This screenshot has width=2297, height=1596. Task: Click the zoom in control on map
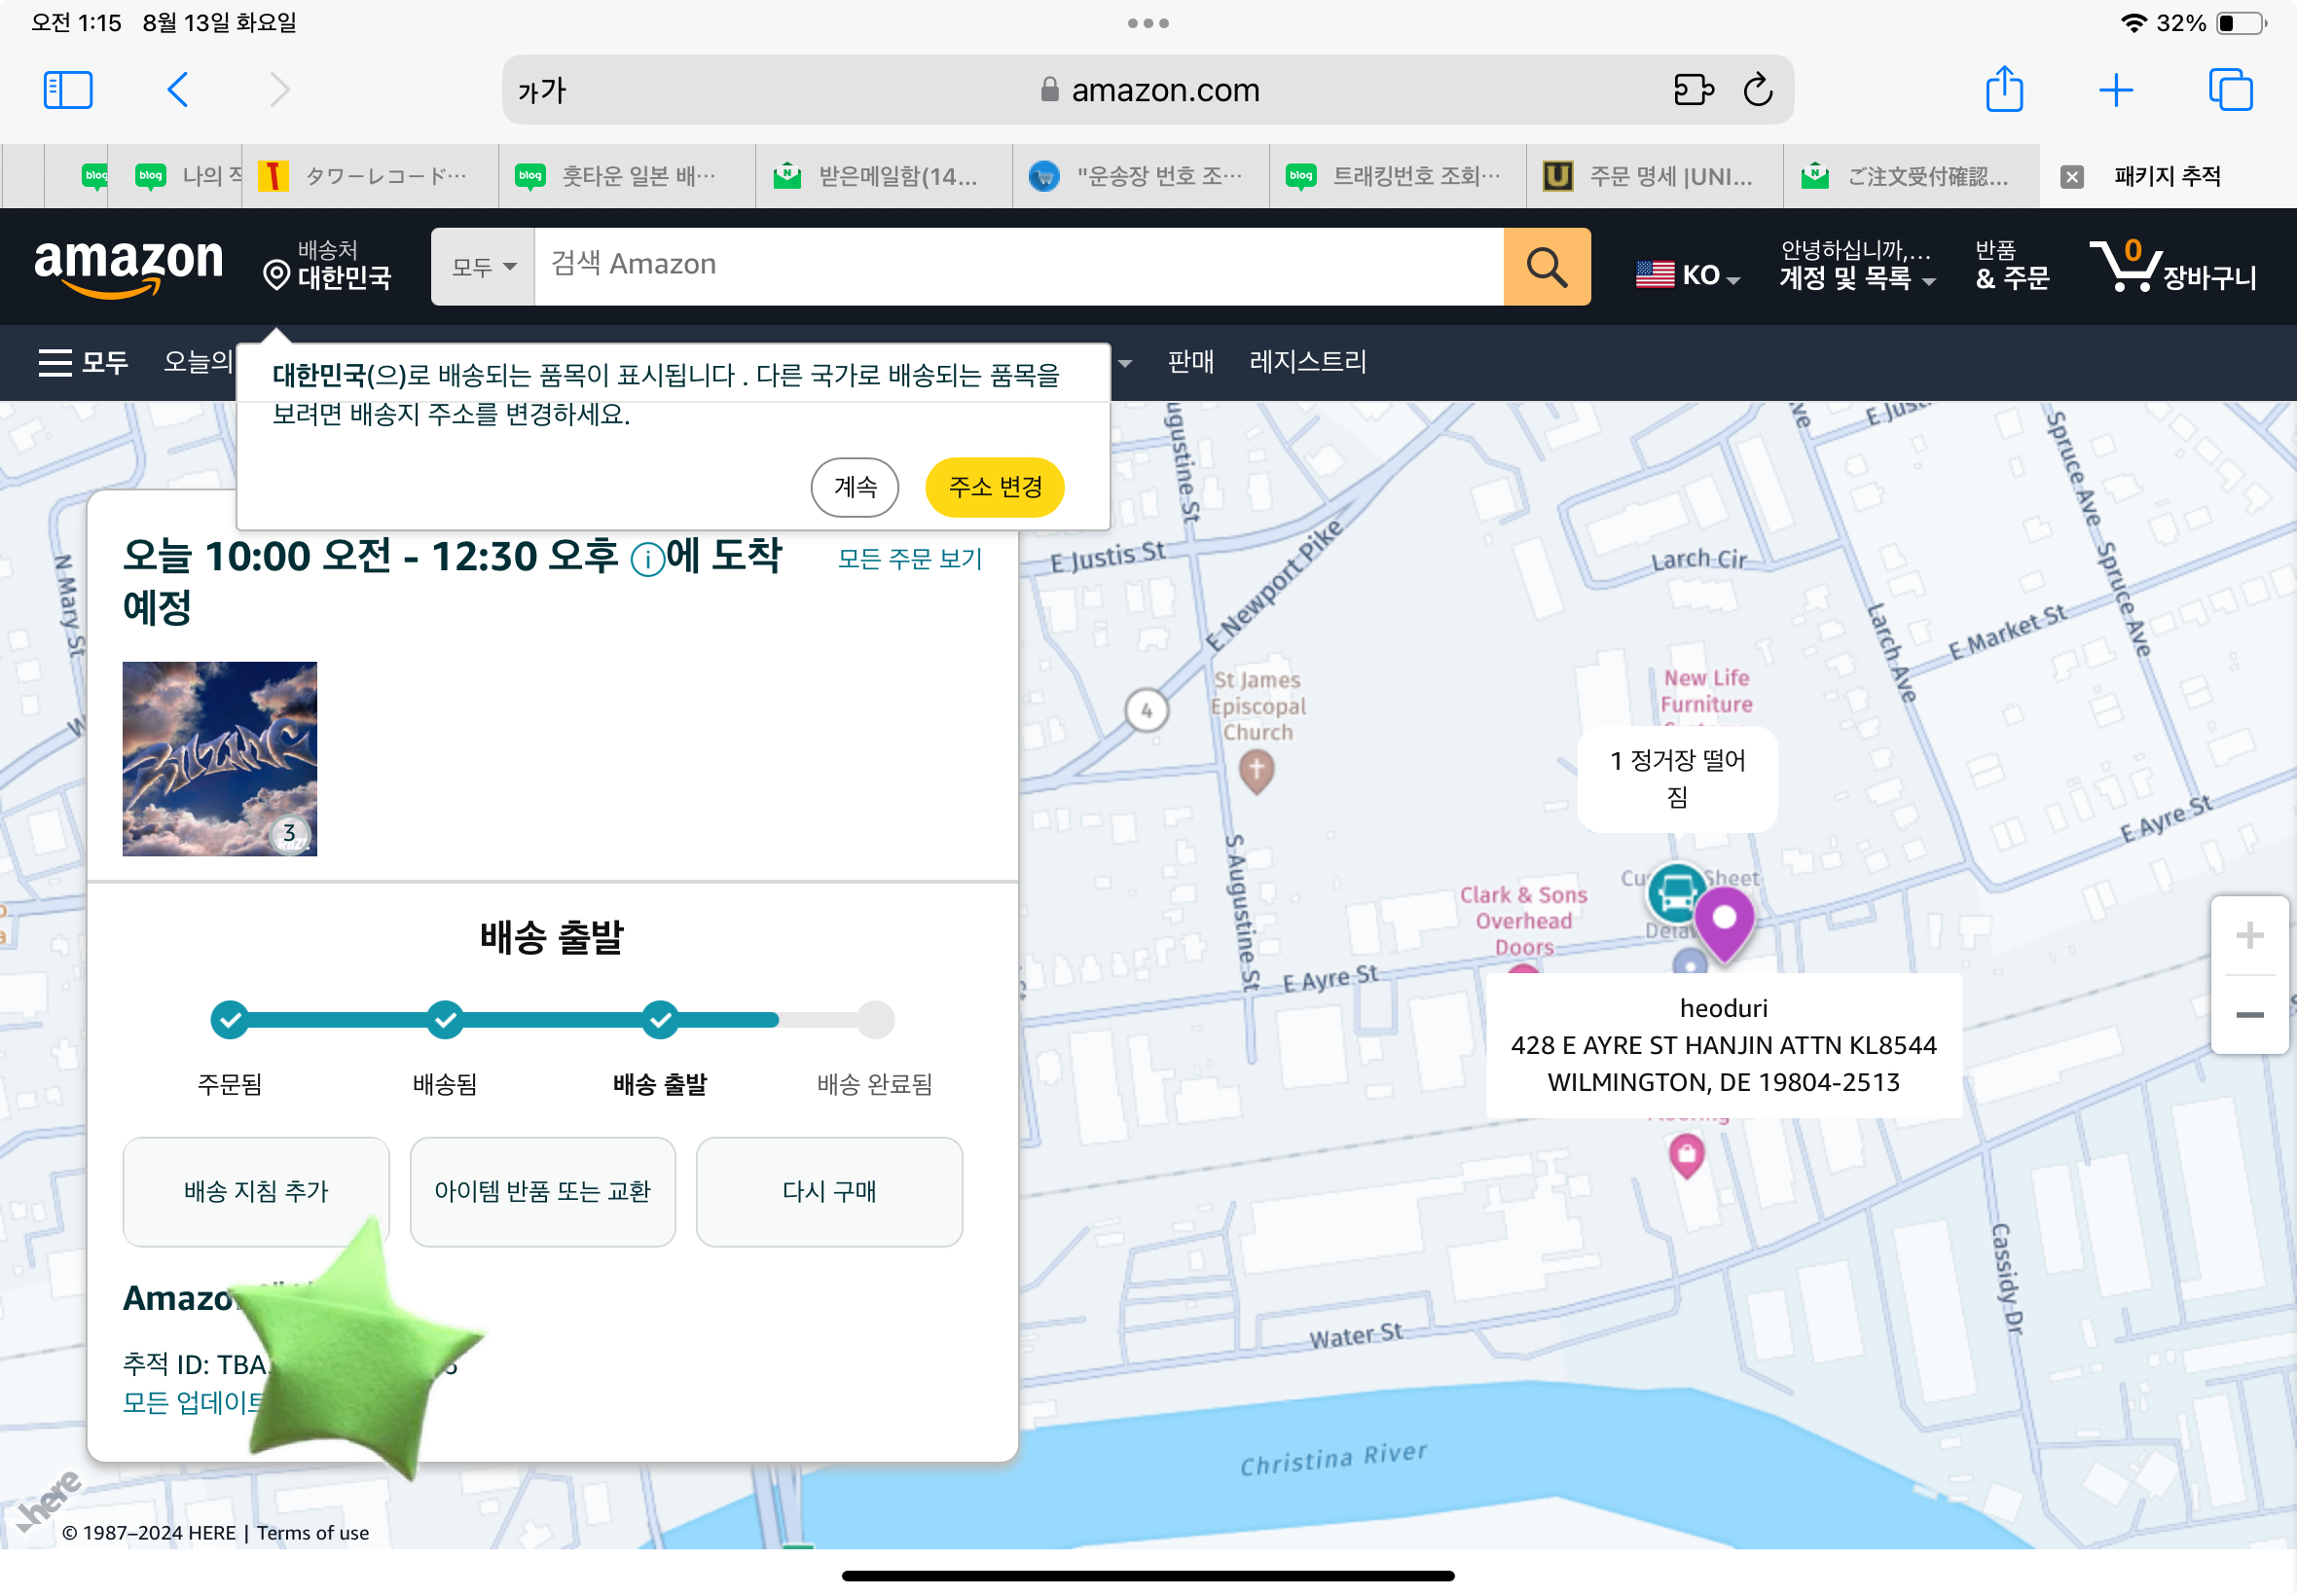pos(2248,935)
